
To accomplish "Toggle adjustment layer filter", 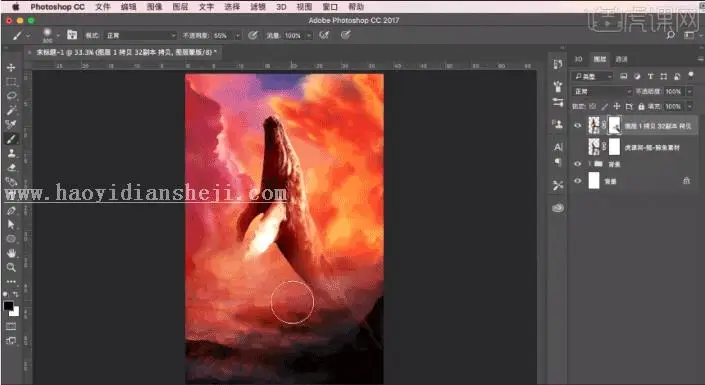I will point(637,76).
